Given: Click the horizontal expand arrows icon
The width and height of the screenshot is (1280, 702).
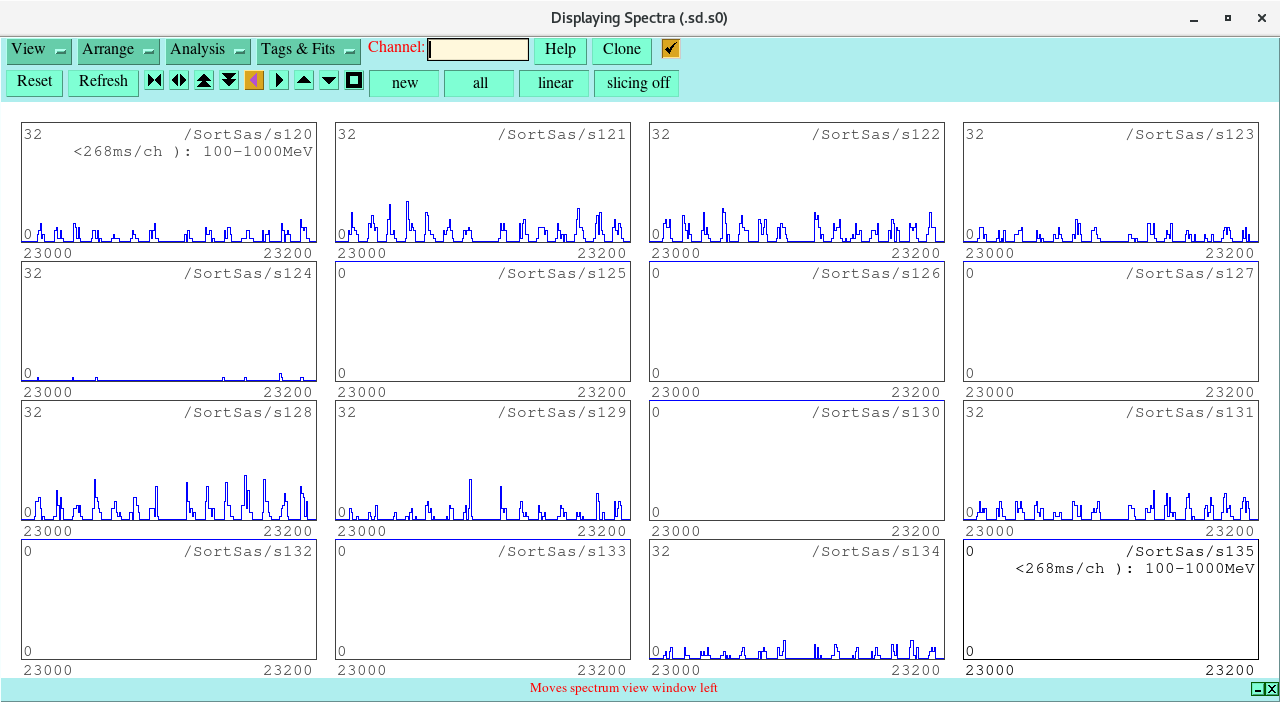Looking at the screenshot, I should pos(179,81).
